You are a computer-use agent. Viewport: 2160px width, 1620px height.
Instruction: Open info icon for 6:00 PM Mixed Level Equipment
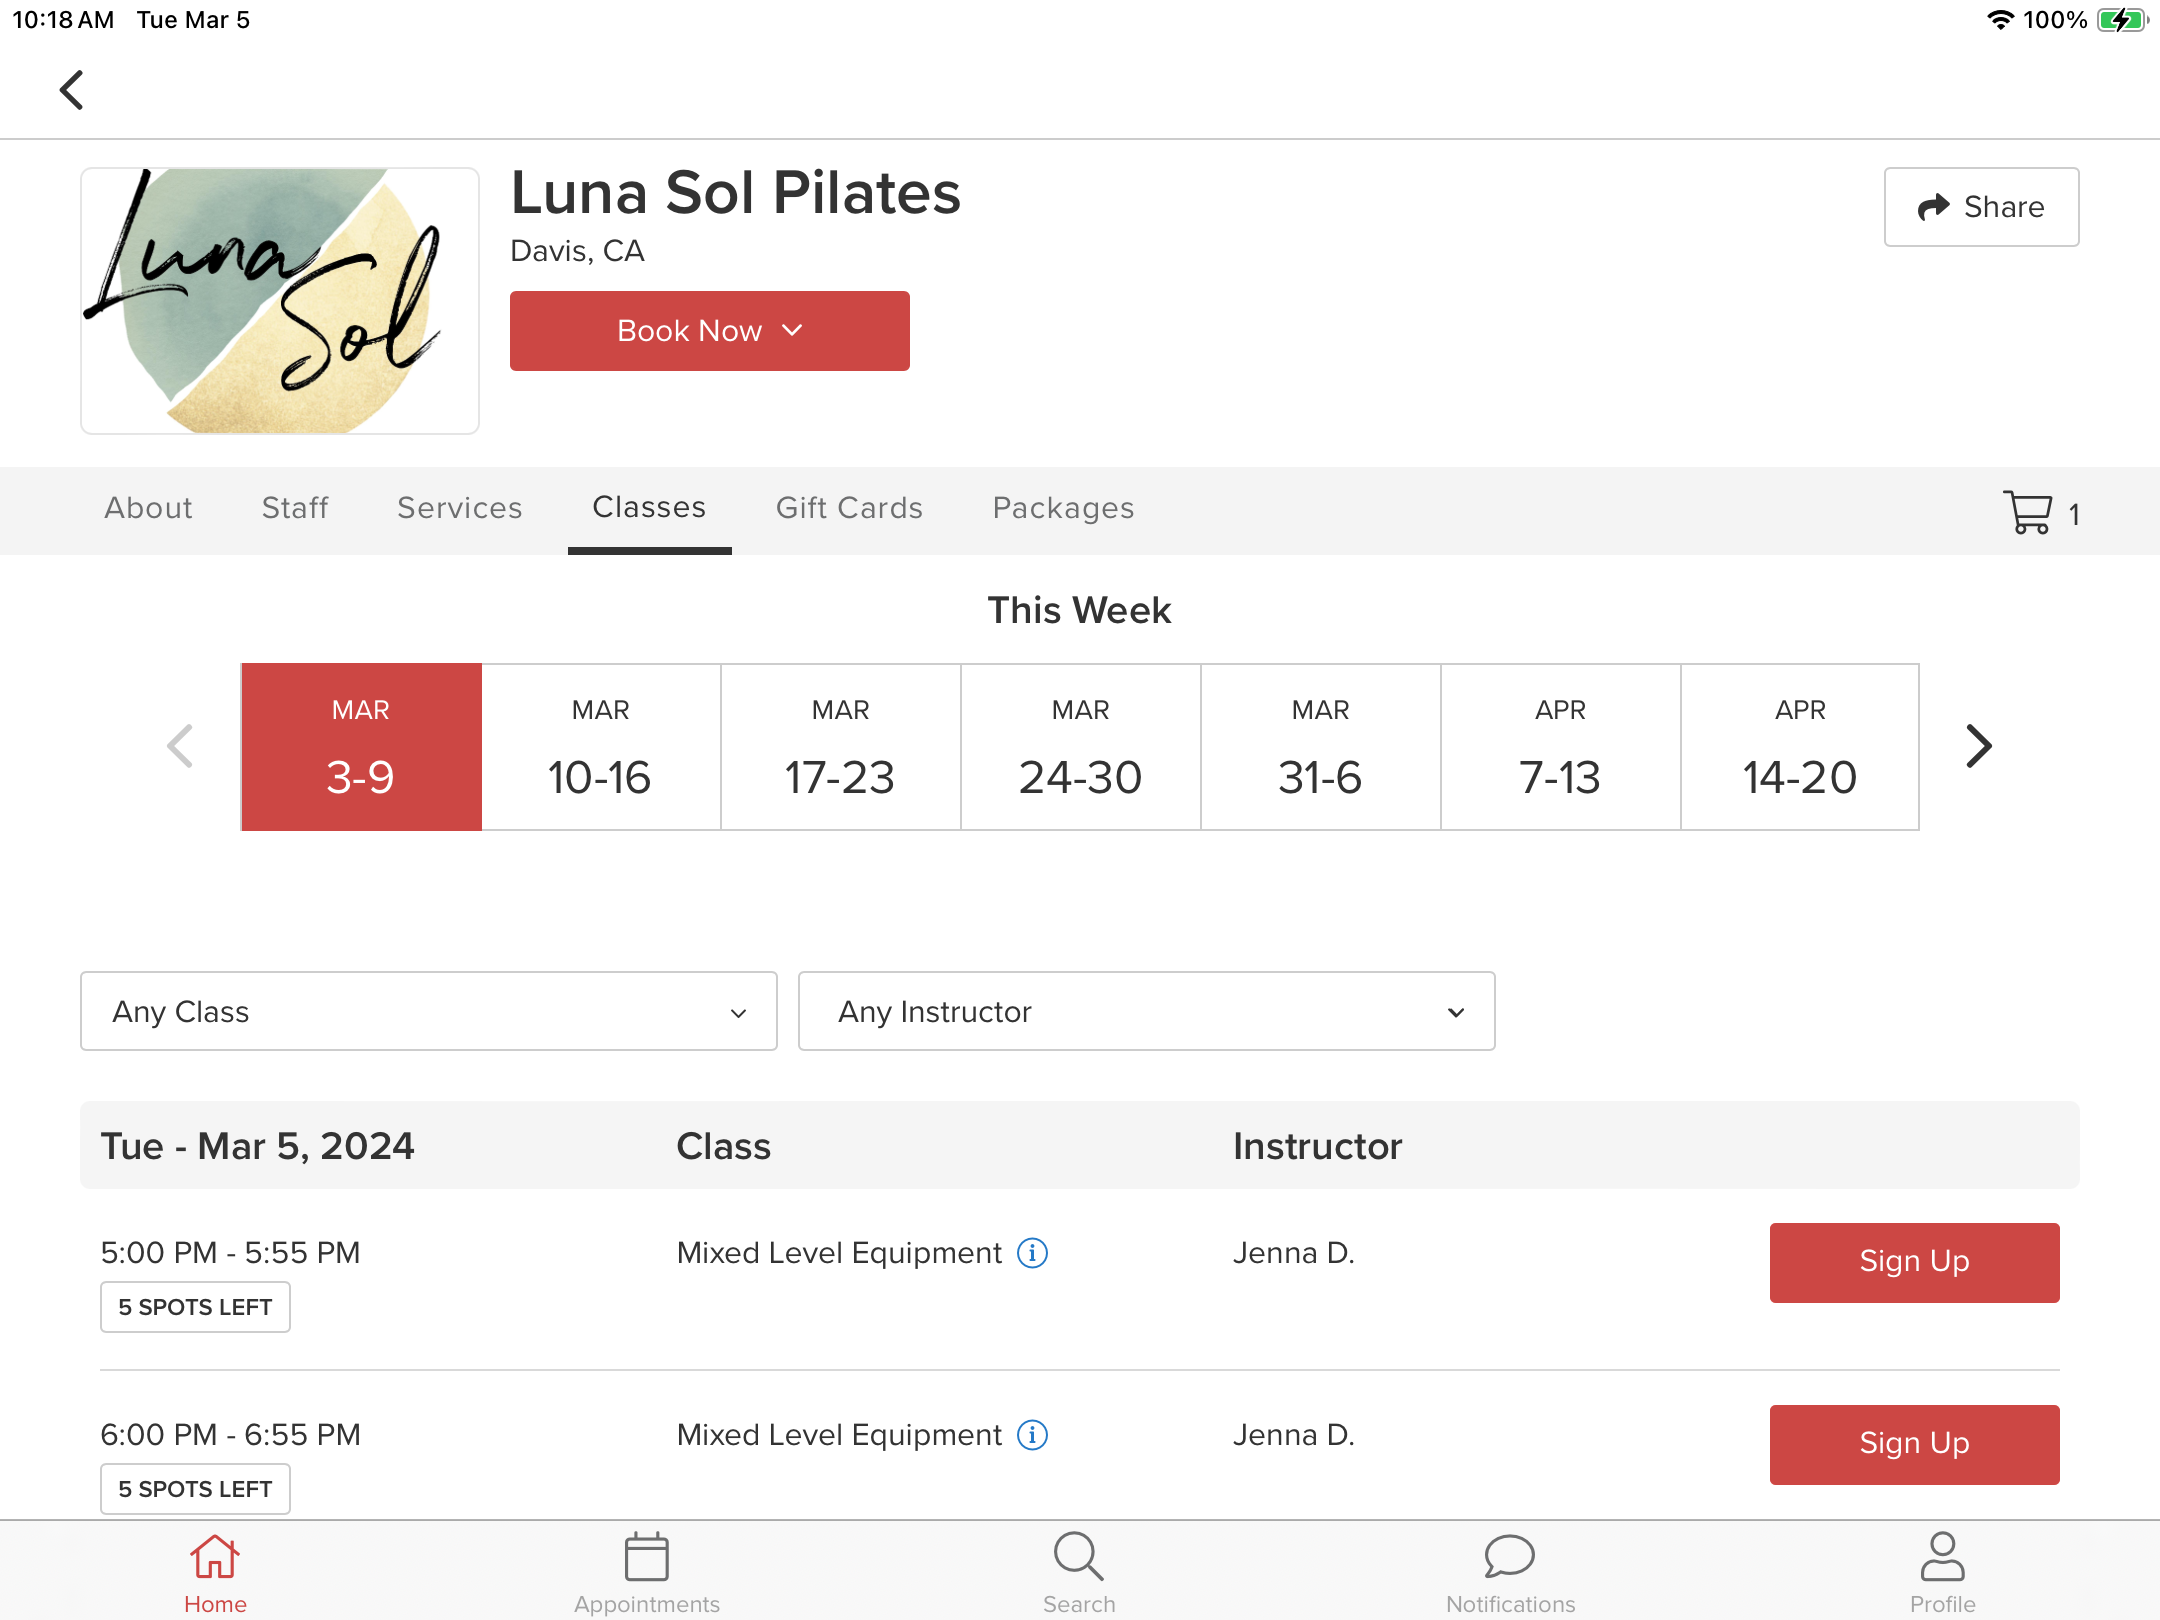coord(1032,1434)
